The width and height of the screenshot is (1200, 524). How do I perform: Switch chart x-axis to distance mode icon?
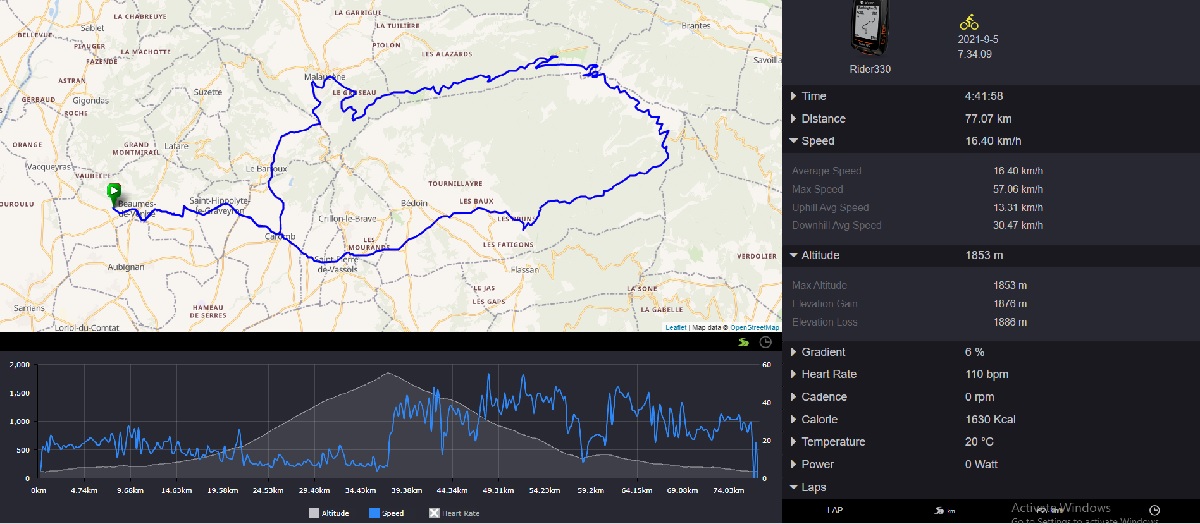(742, 342)
